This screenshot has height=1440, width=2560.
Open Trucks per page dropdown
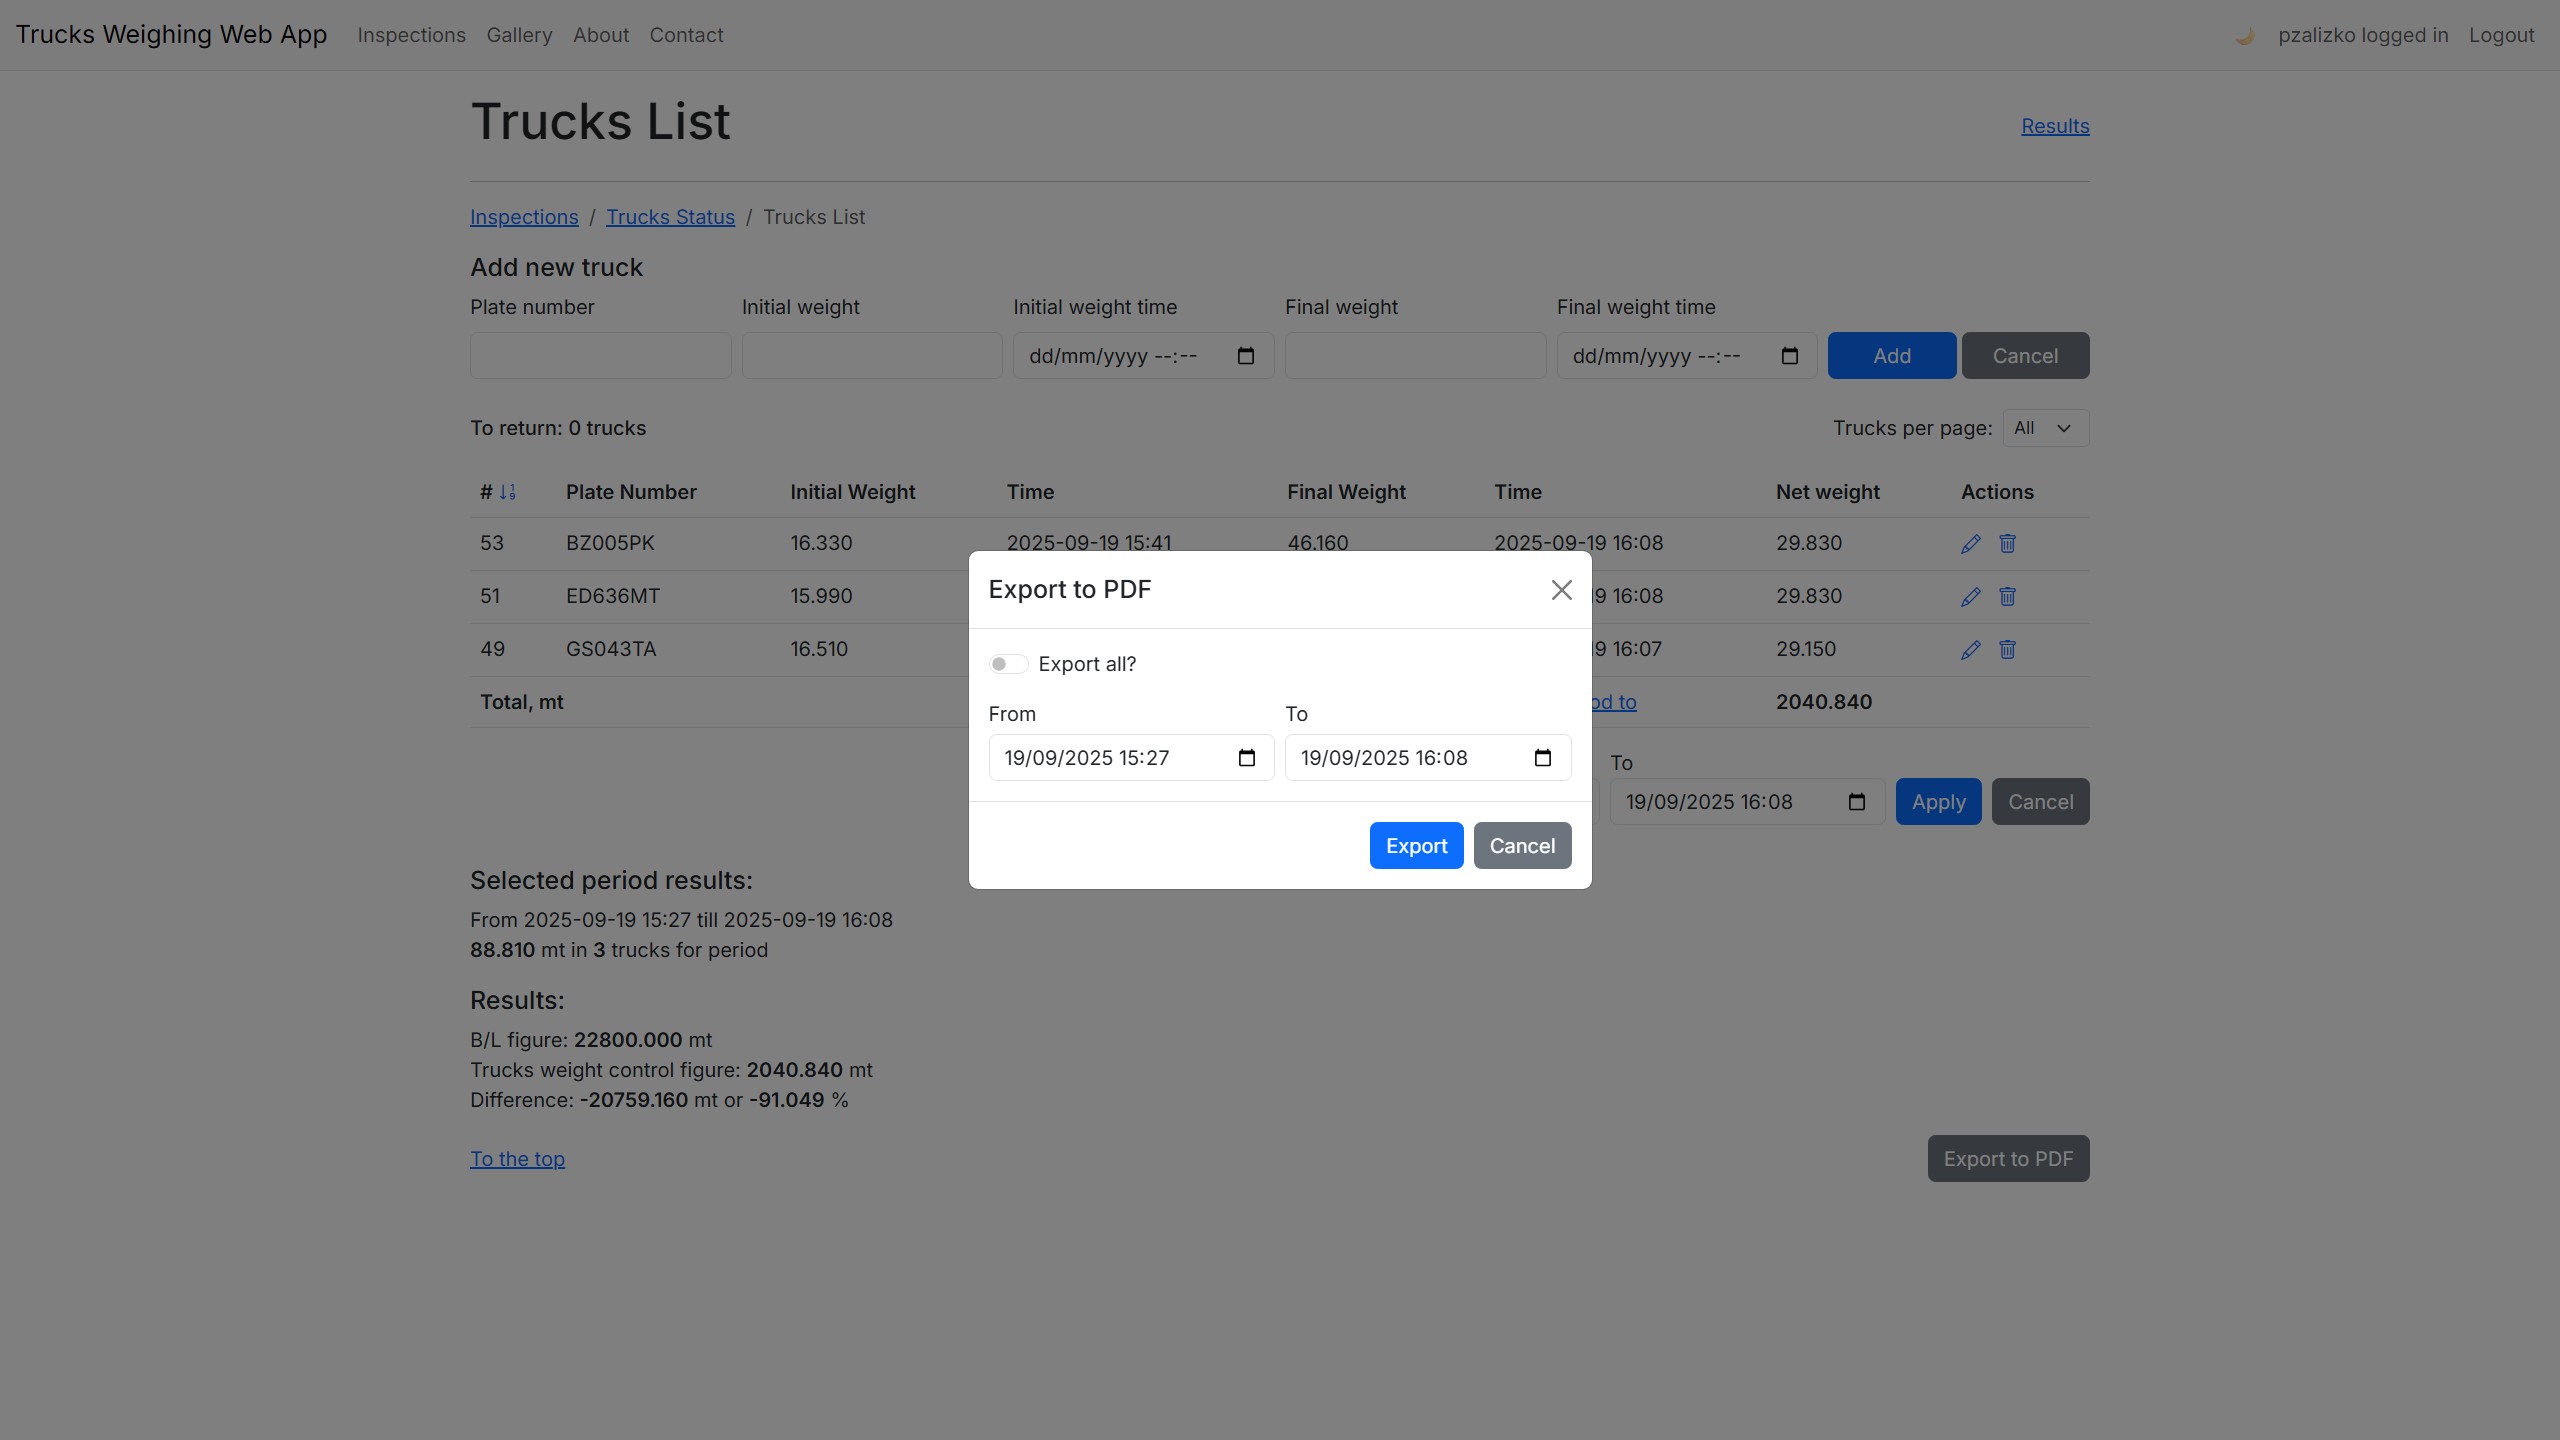pos(2044,428)
